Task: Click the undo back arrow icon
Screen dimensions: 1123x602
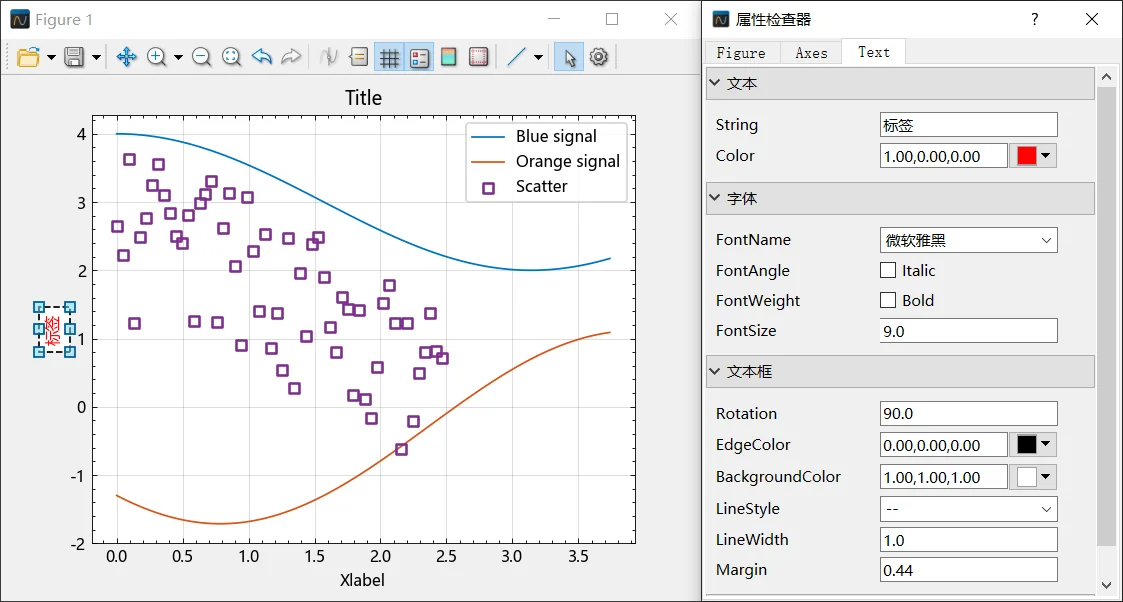Action: point(261,57)
